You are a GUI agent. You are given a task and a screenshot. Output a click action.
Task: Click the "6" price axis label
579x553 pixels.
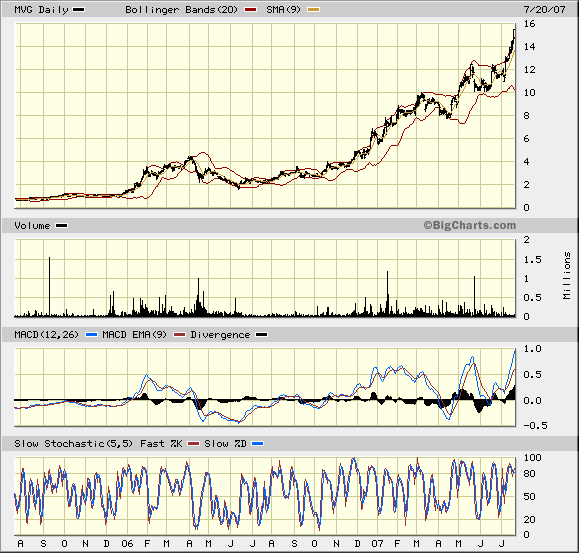click(527, 139)
